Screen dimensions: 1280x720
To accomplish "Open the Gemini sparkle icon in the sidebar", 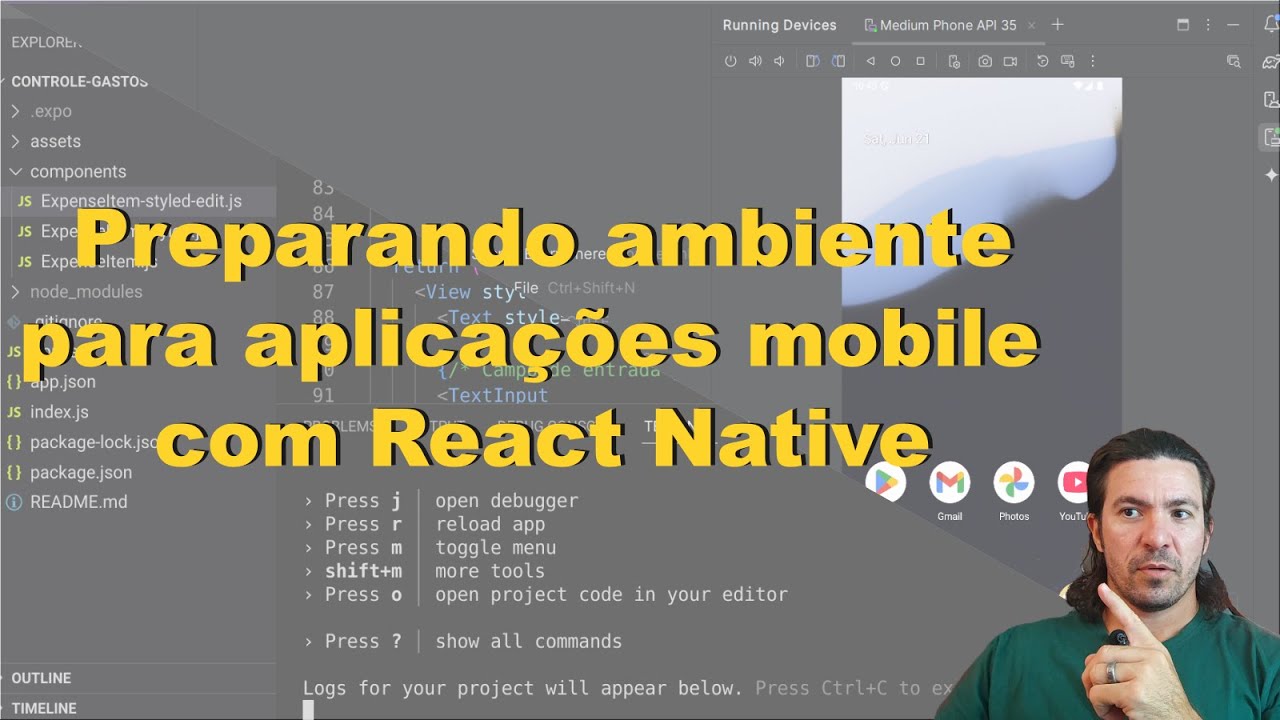I will click(x=1271, y=174).
